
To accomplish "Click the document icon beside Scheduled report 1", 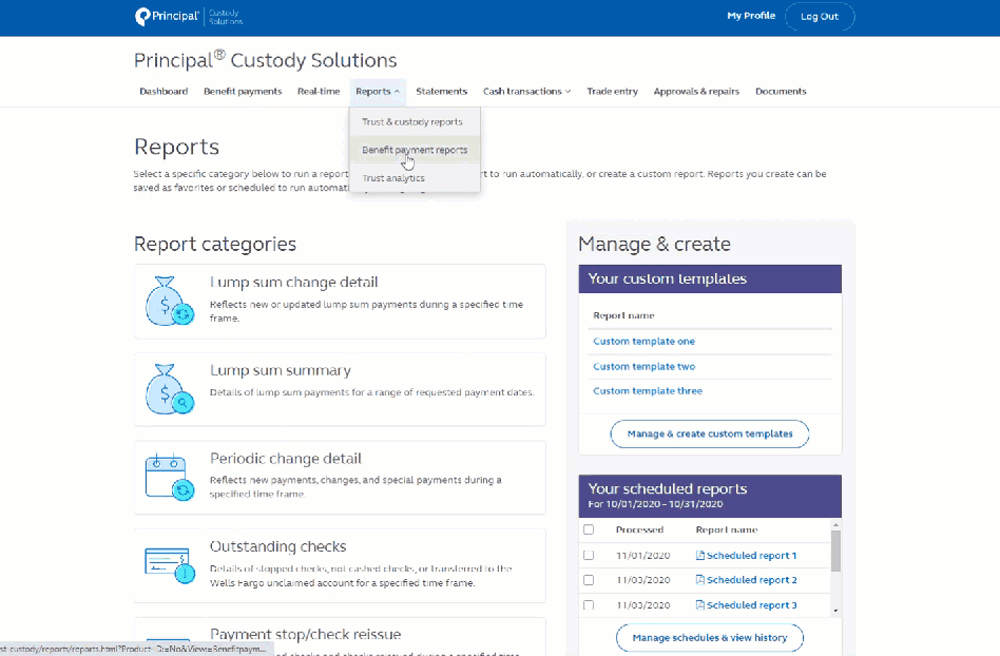I will tap(702, 555).
